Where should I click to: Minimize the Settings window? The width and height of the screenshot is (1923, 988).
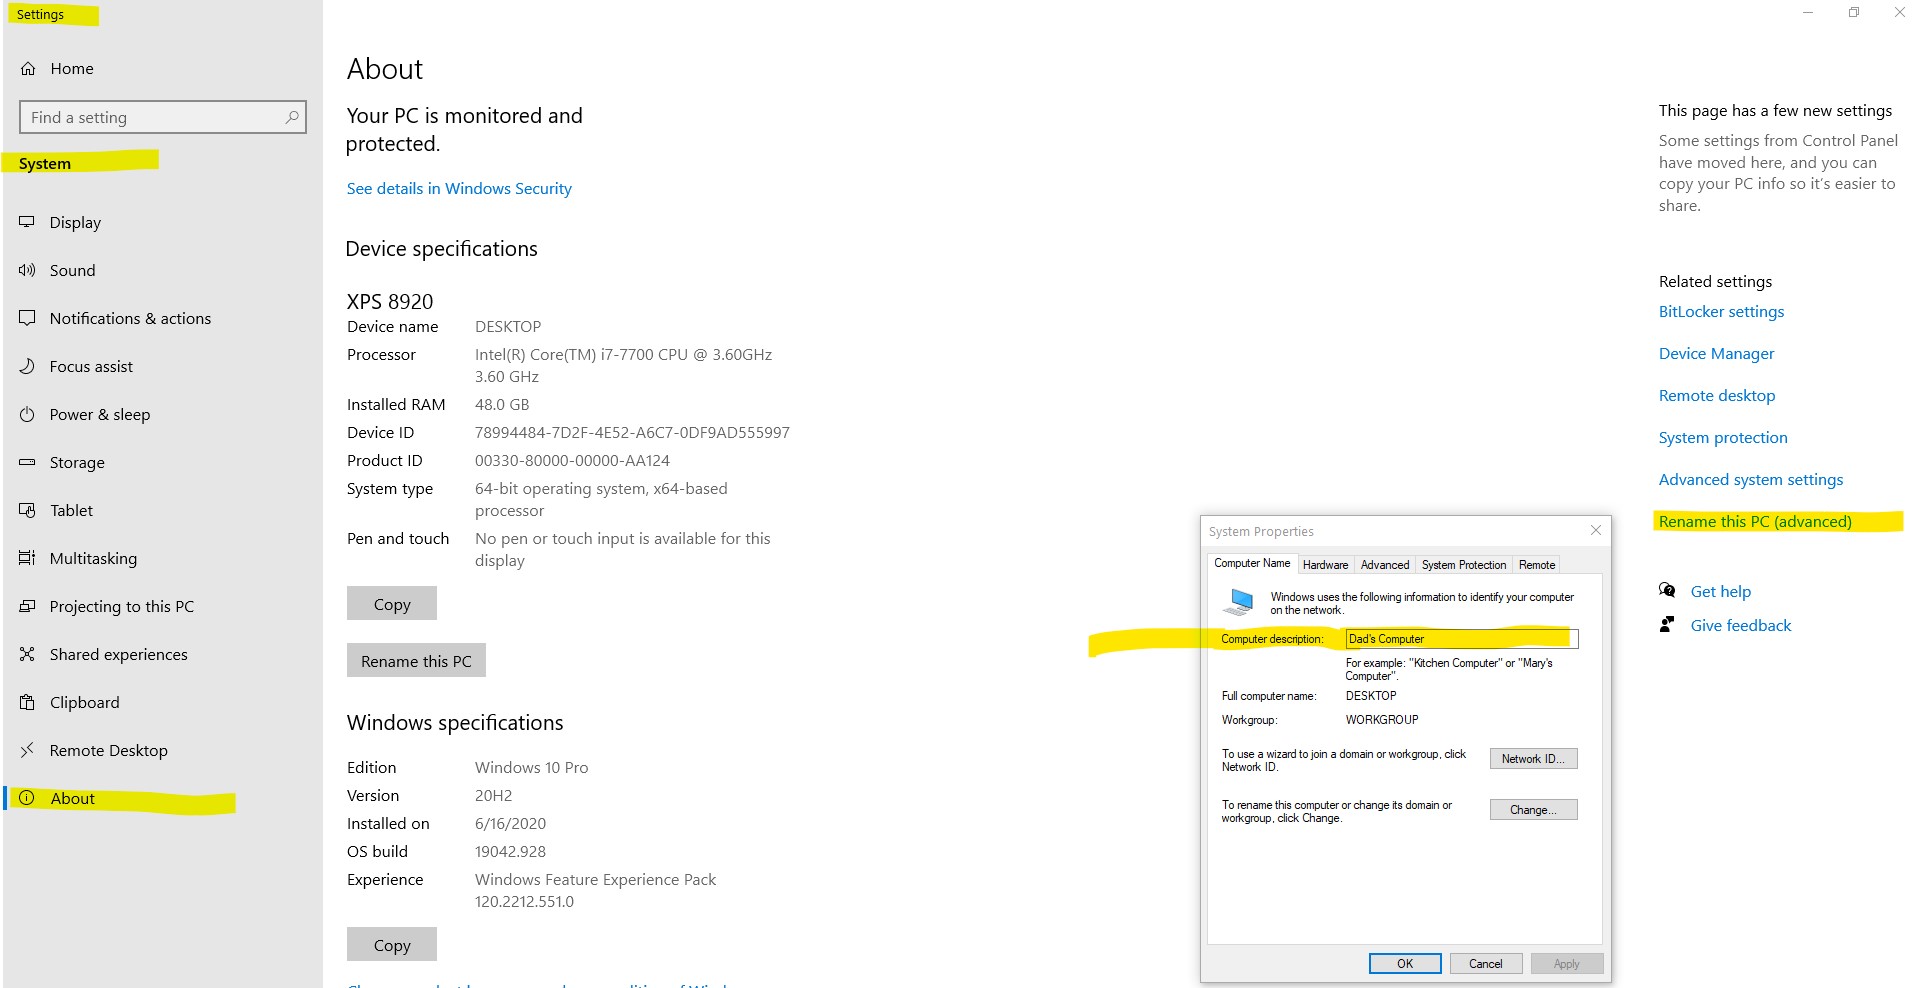1808,12
